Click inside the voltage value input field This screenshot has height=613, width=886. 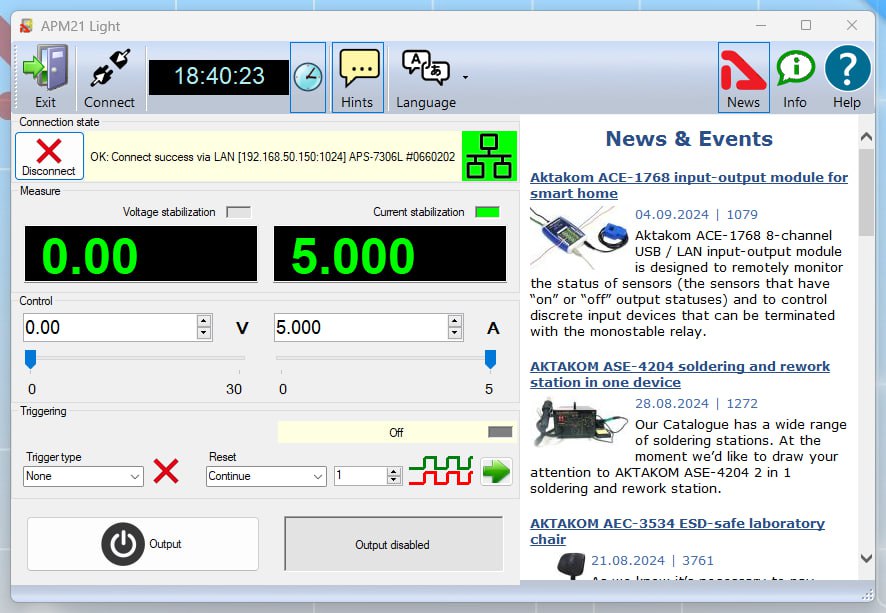[108, 328]
